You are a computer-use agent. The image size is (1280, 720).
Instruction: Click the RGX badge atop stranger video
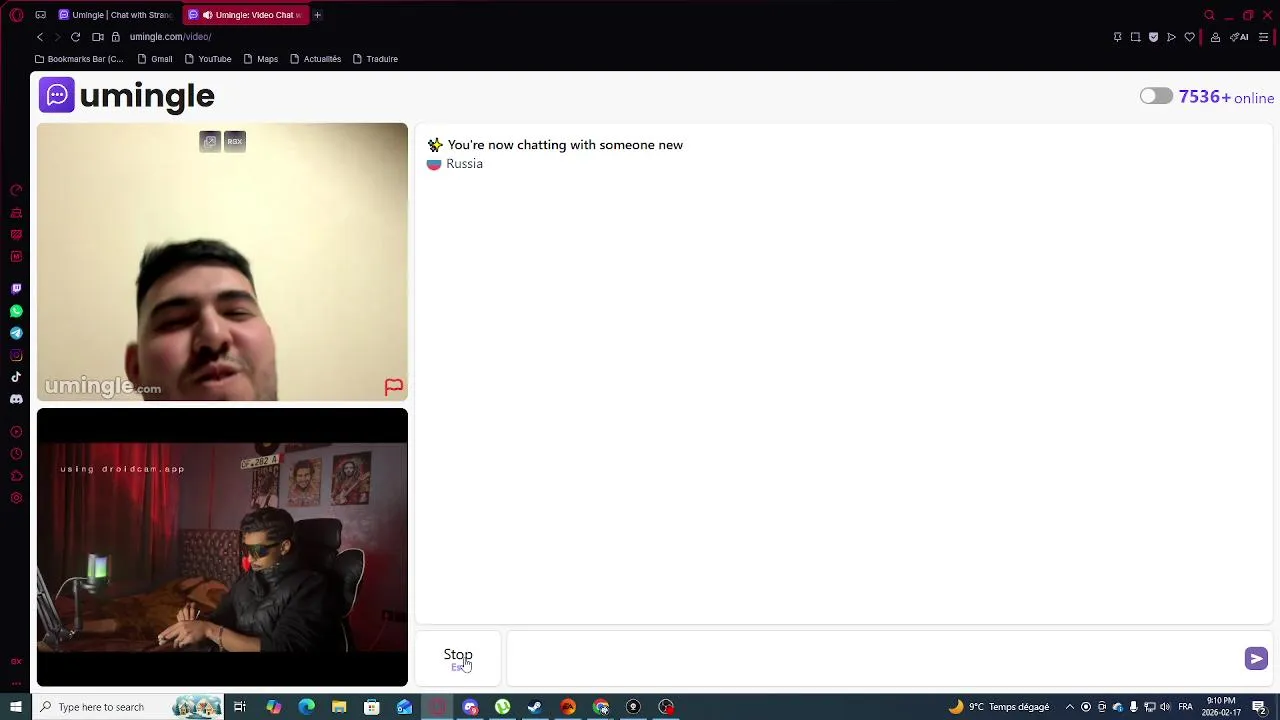pos(234,141)
